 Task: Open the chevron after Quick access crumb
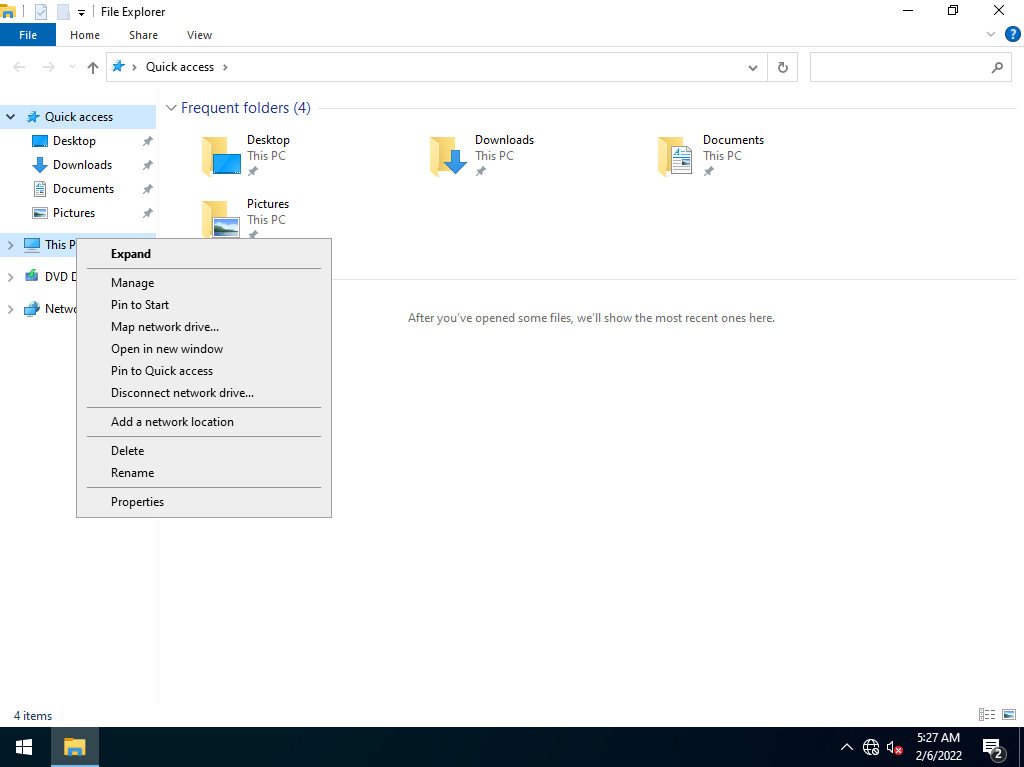[x=225, y=67]
